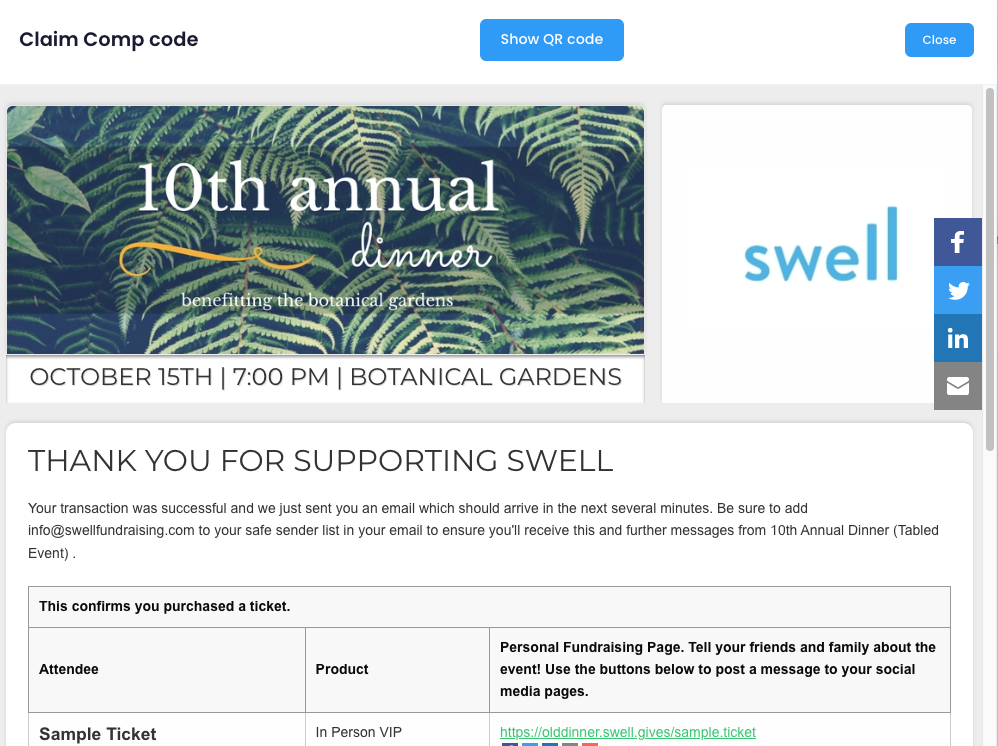998x746 pixels.
Task: Click the swell logo image
Action: pyautogui.click(x=821, y=244)
